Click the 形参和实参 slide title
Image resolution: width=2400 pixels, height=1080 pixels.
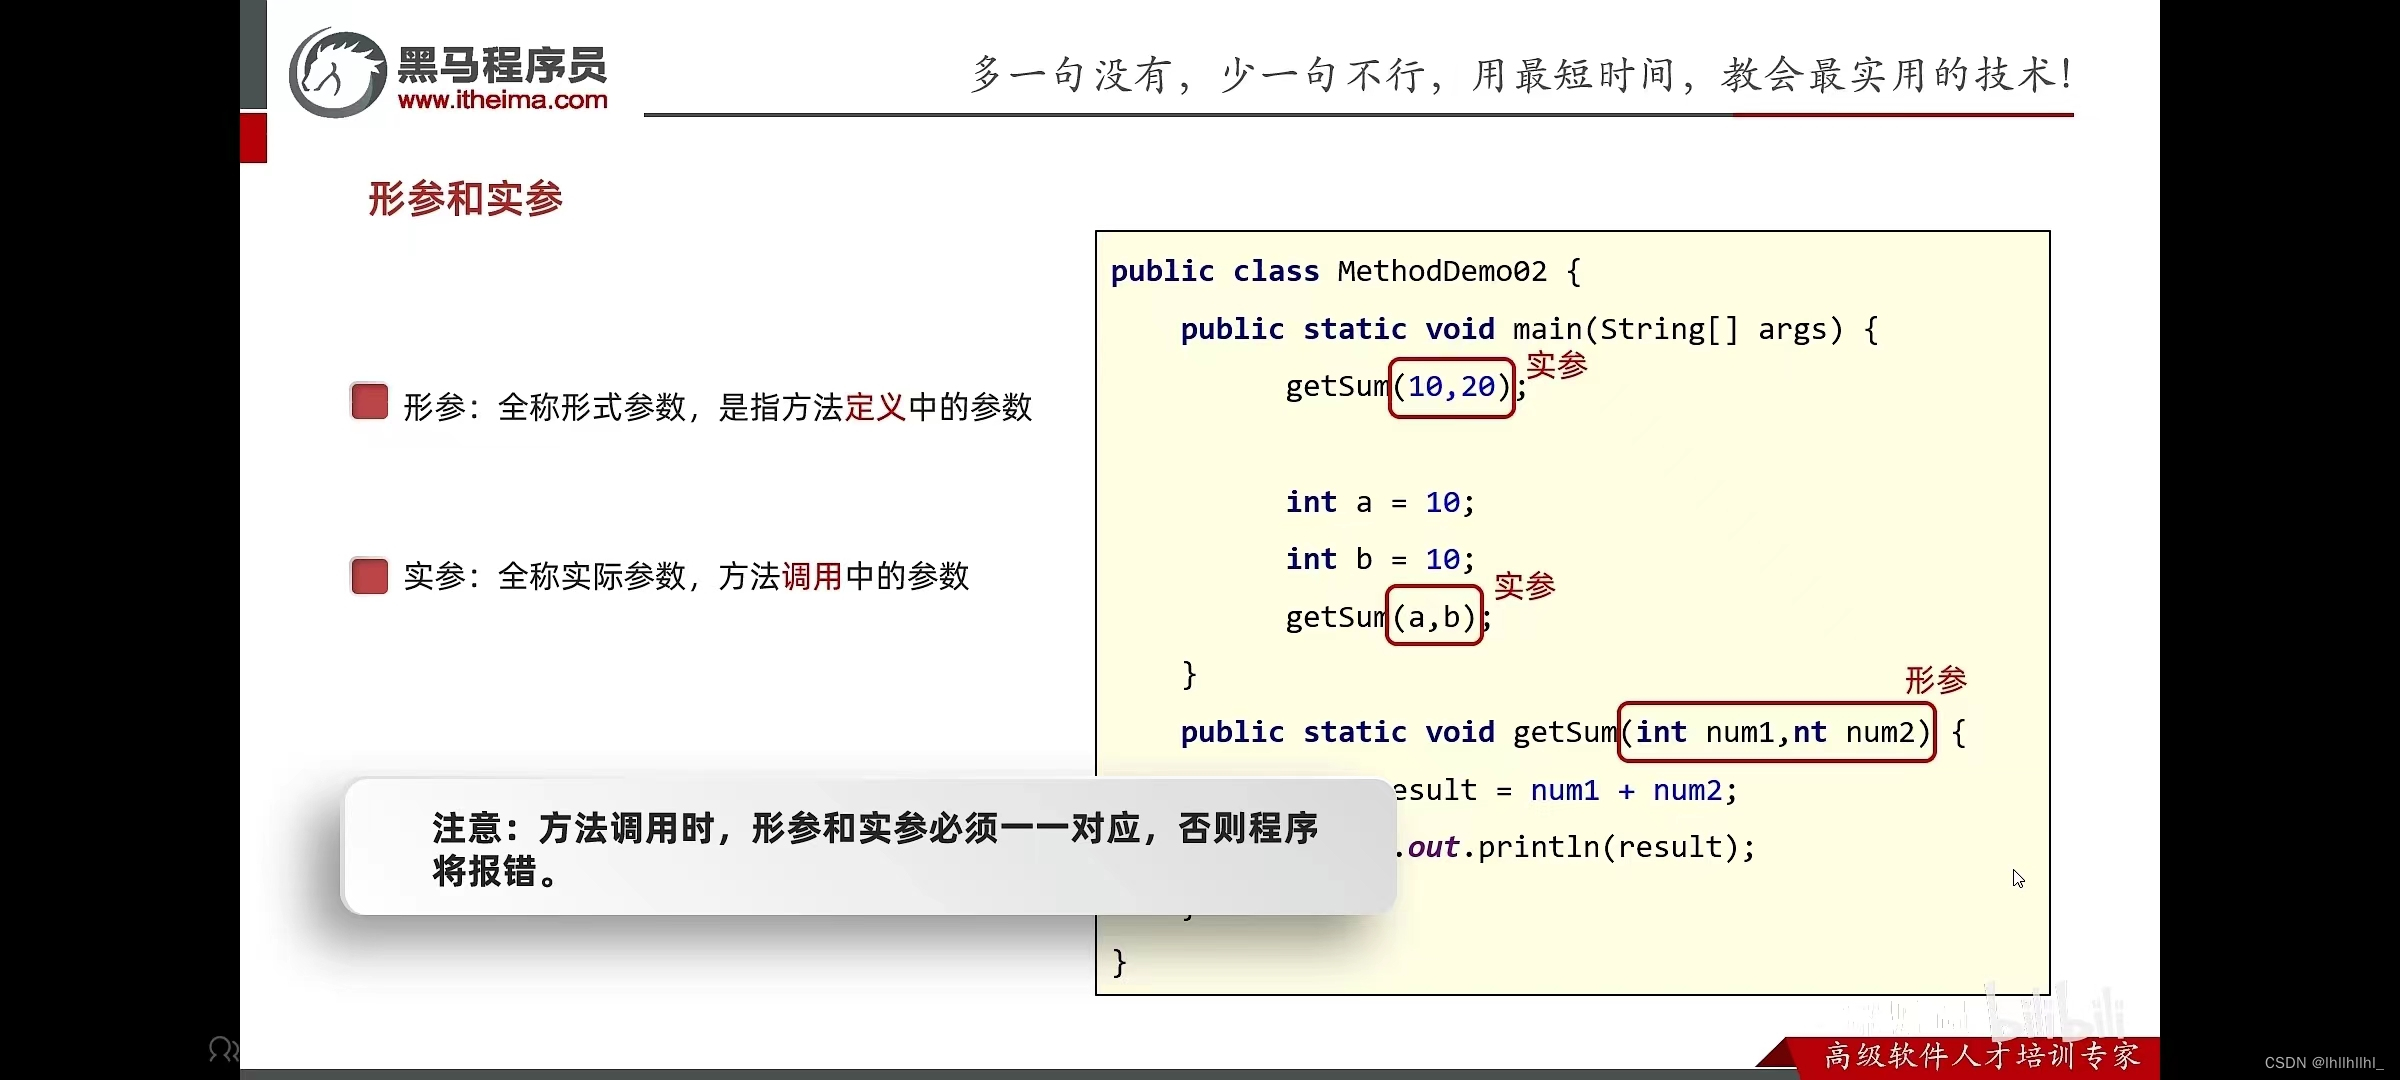[465, 198]
